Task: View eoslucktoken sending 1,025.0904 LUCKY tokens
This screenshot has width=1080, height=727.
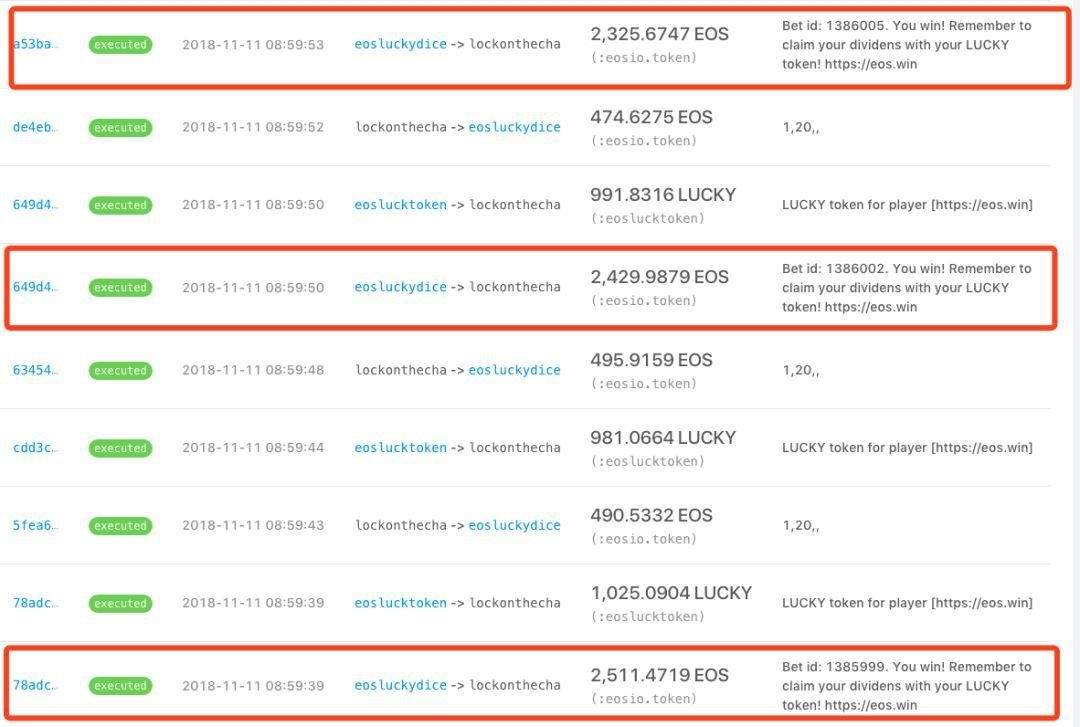Action: click(x=398, y=603)
